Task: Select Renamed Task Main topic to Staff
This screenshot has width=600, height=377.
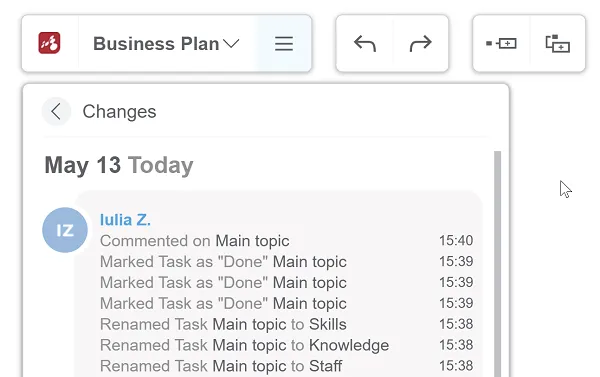Action: point(286,366)
